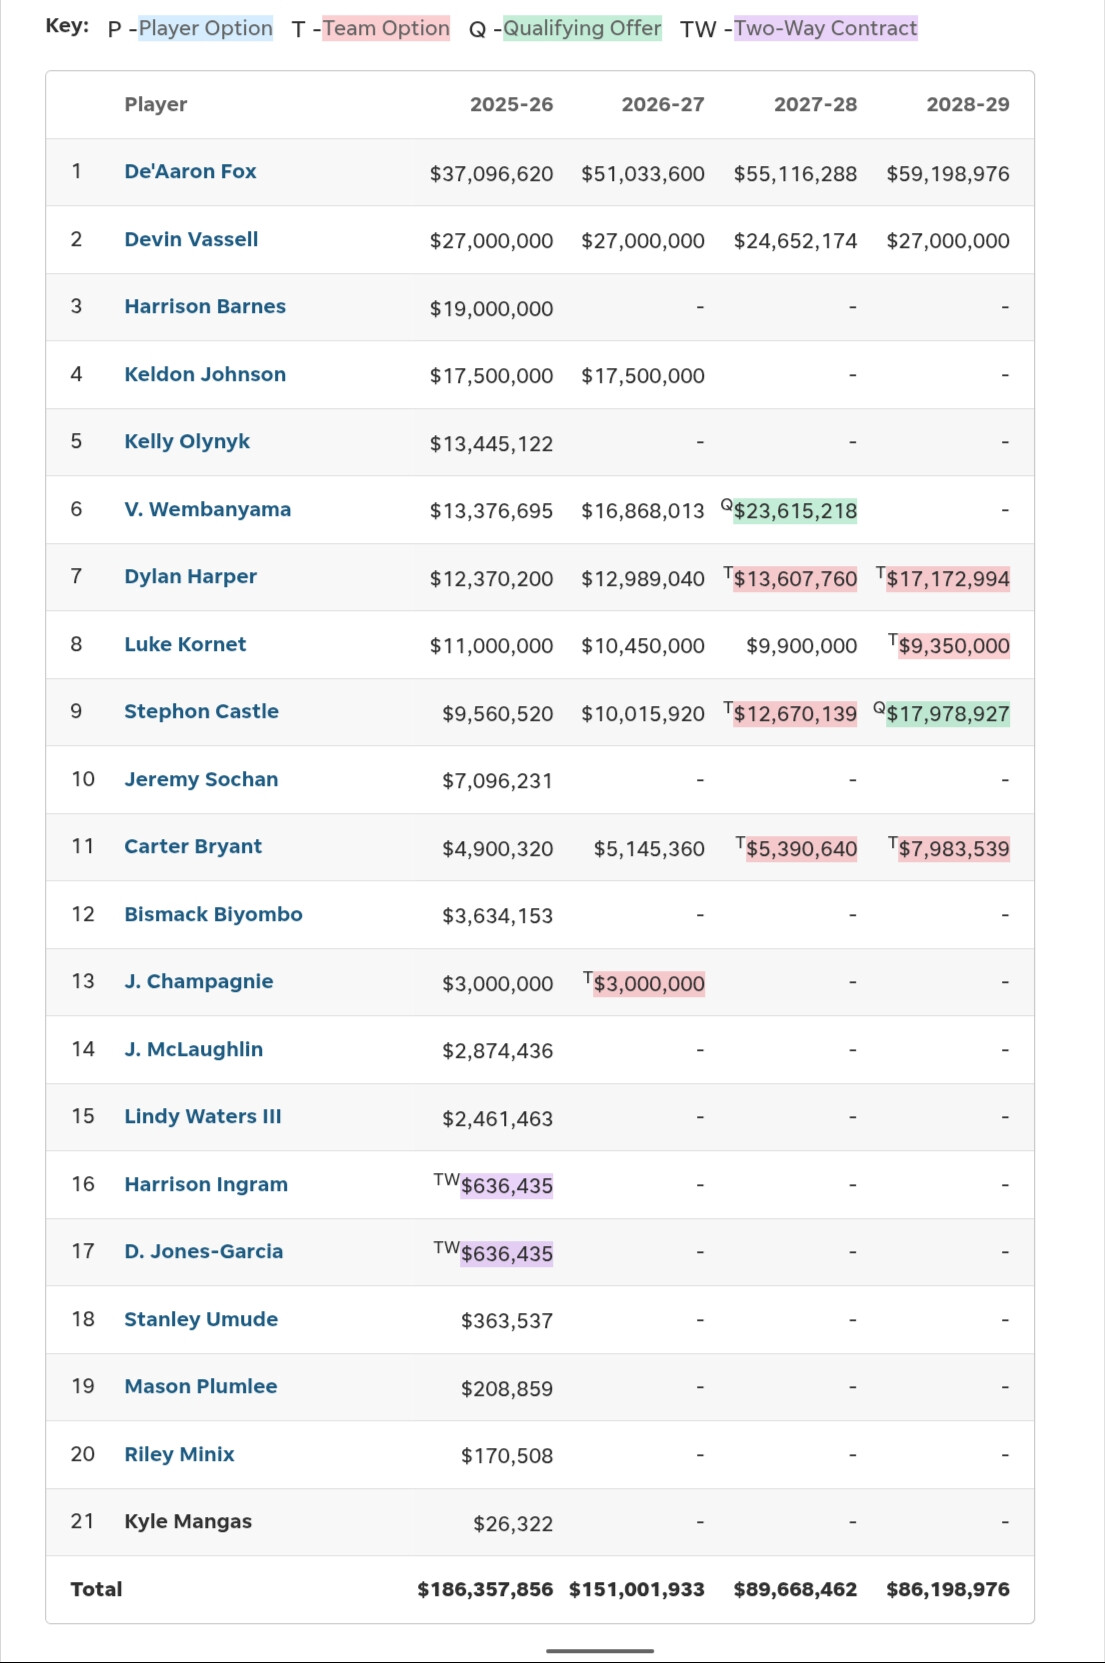Open Kelly Olynyk's player page
The width and height of the screenshot is (1105, 1663).
[187, 442]
